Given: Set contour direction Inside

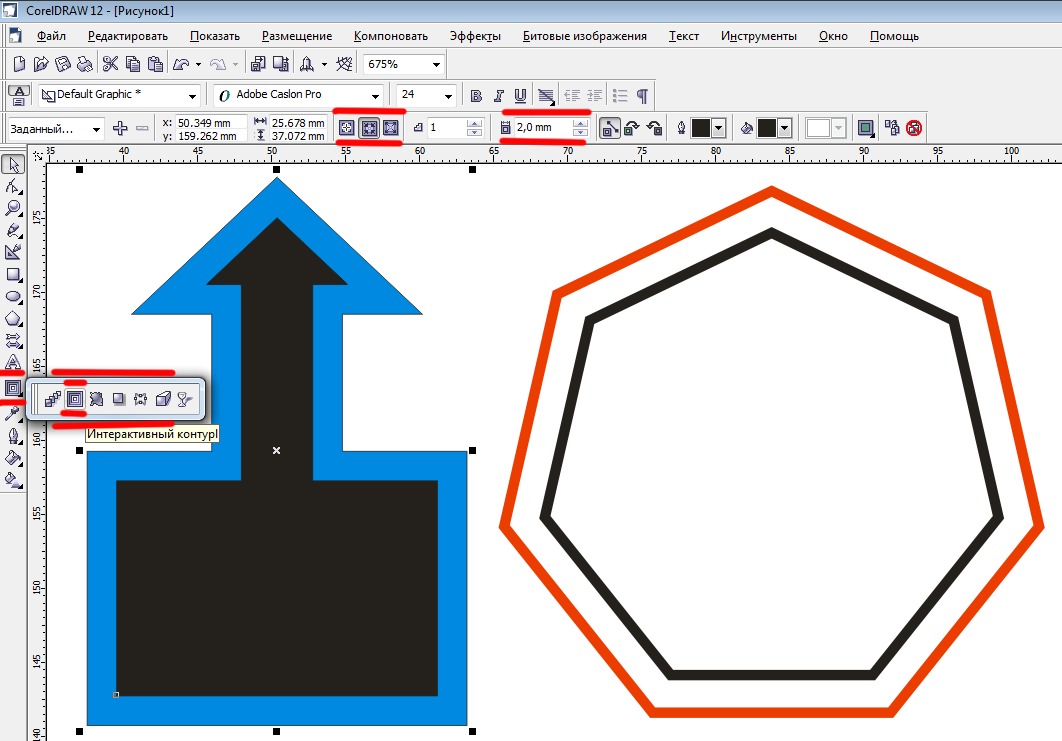Looking at the screenshot, I should 369,127.
